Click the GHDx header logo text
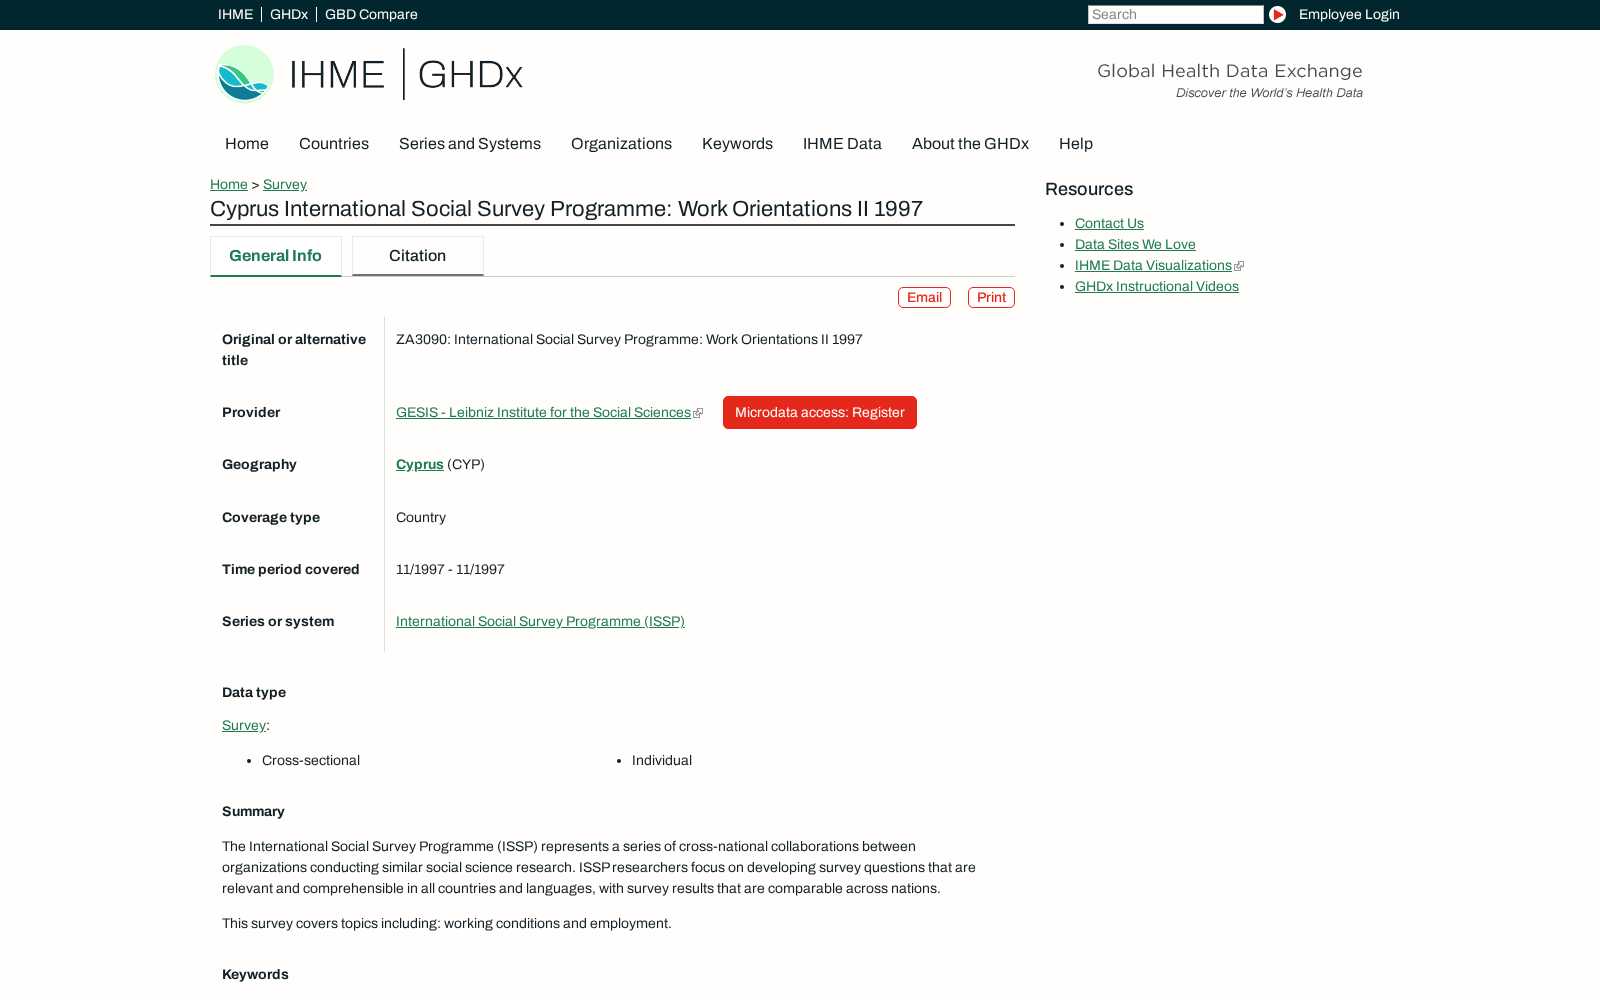Screen dimensions: 1600x1000 470,75
